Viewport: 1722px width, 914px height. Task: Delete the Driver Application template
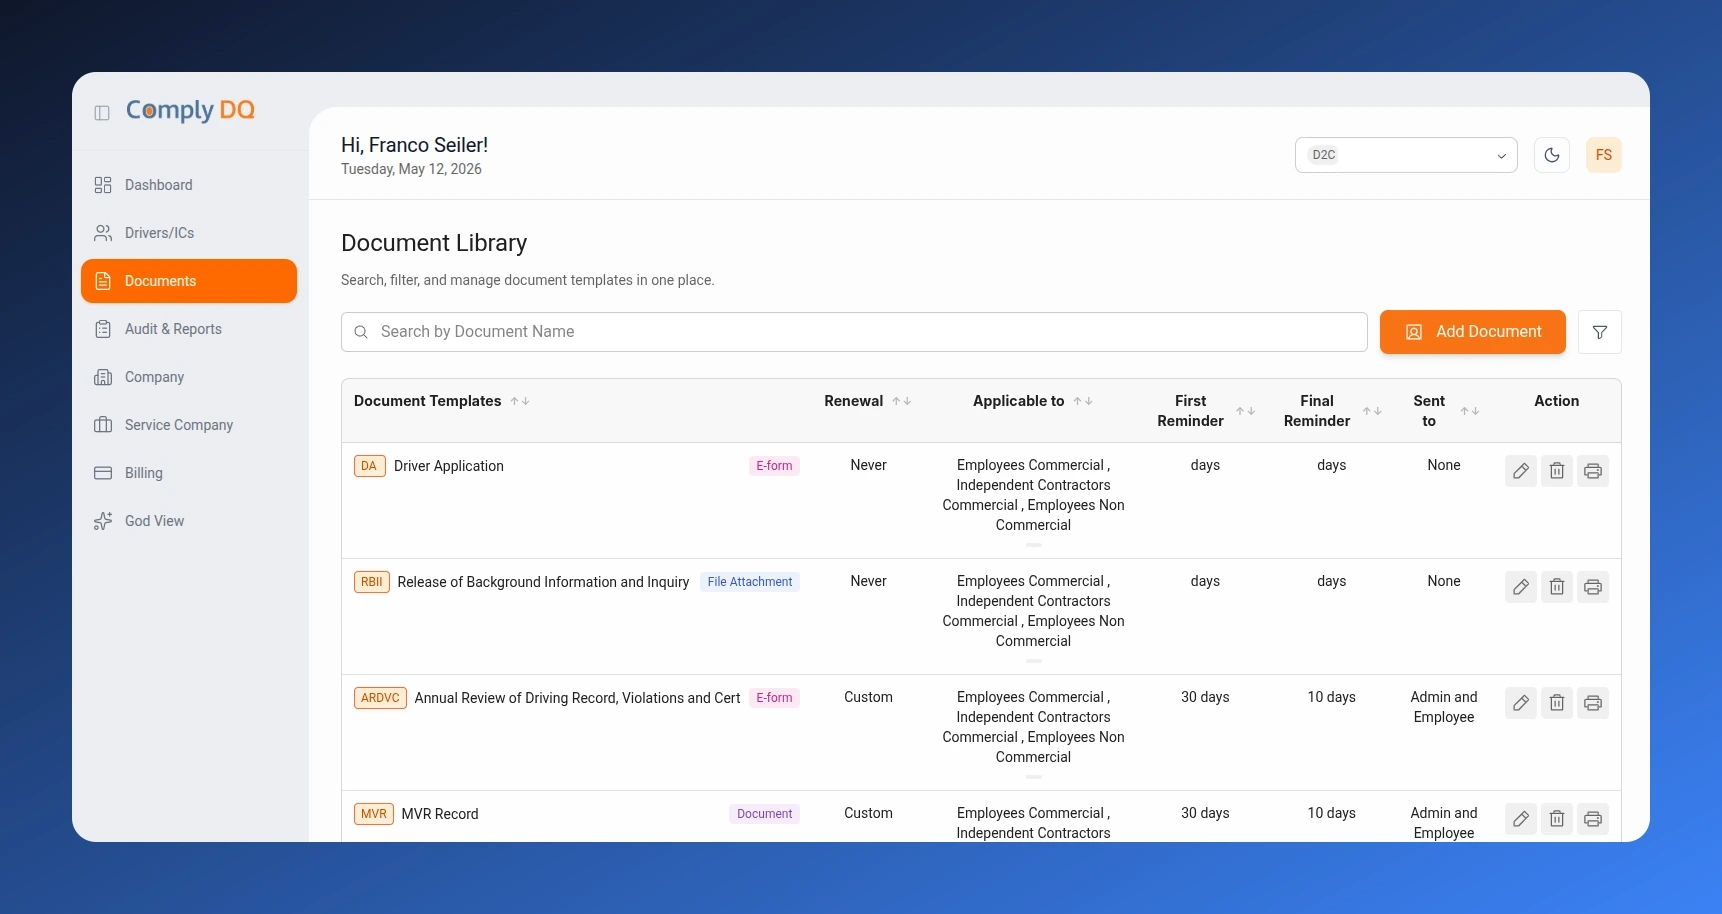[x=1557, y=471]
